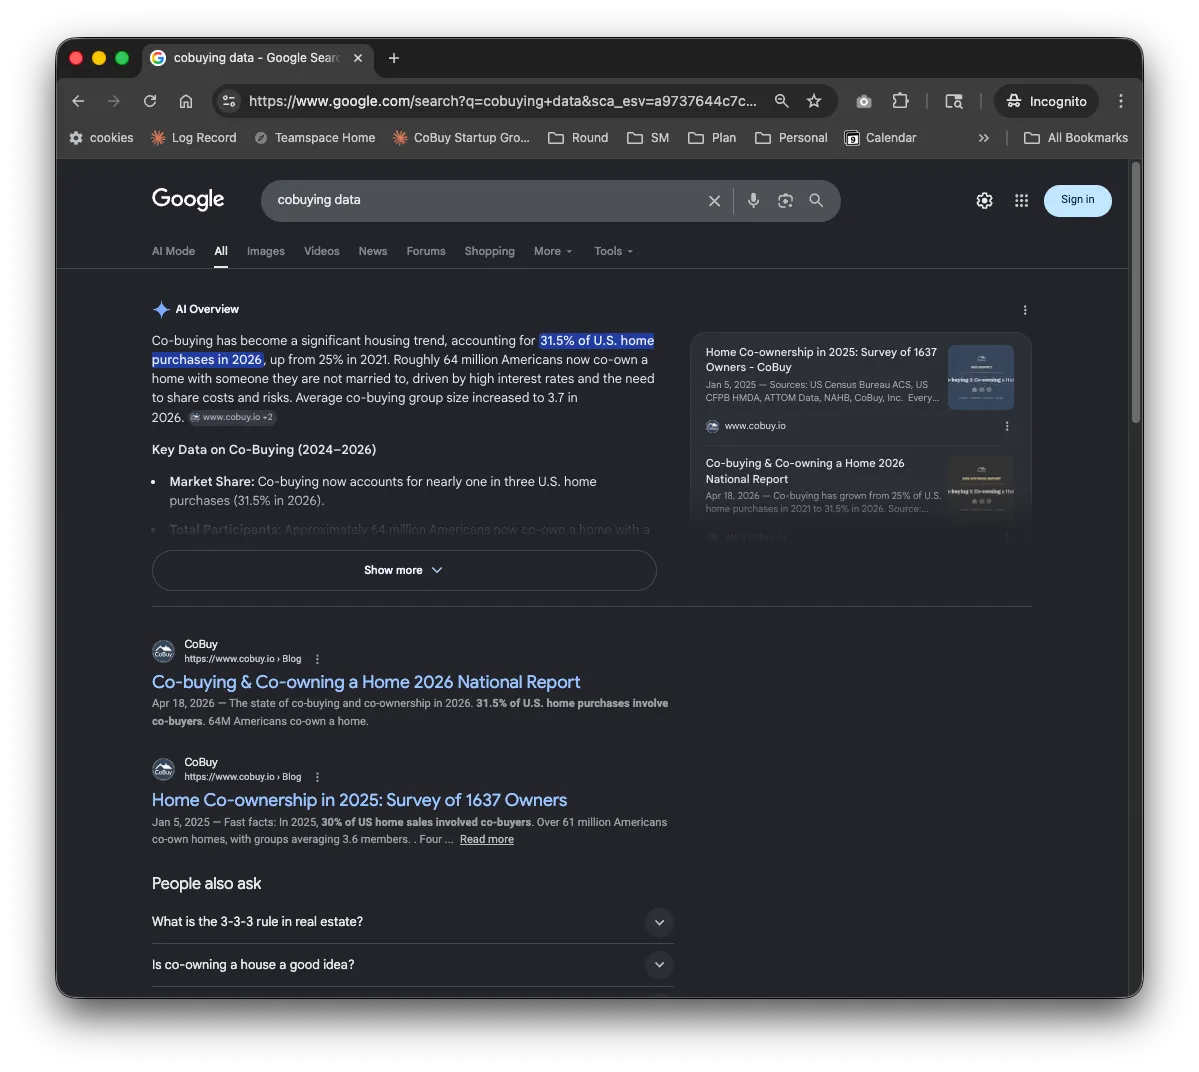Click the Read more link
Image resolution: width=1199 pixels, height=1072 pixels.
pos(486,840)
